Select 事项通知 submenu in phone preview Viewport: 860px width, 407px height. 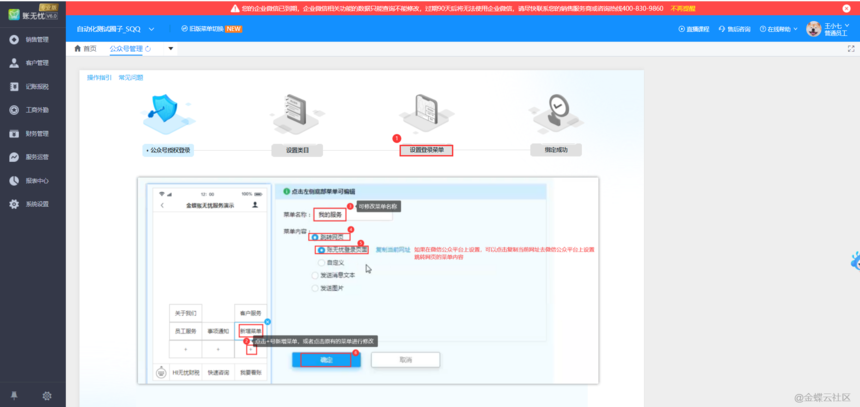218,331
